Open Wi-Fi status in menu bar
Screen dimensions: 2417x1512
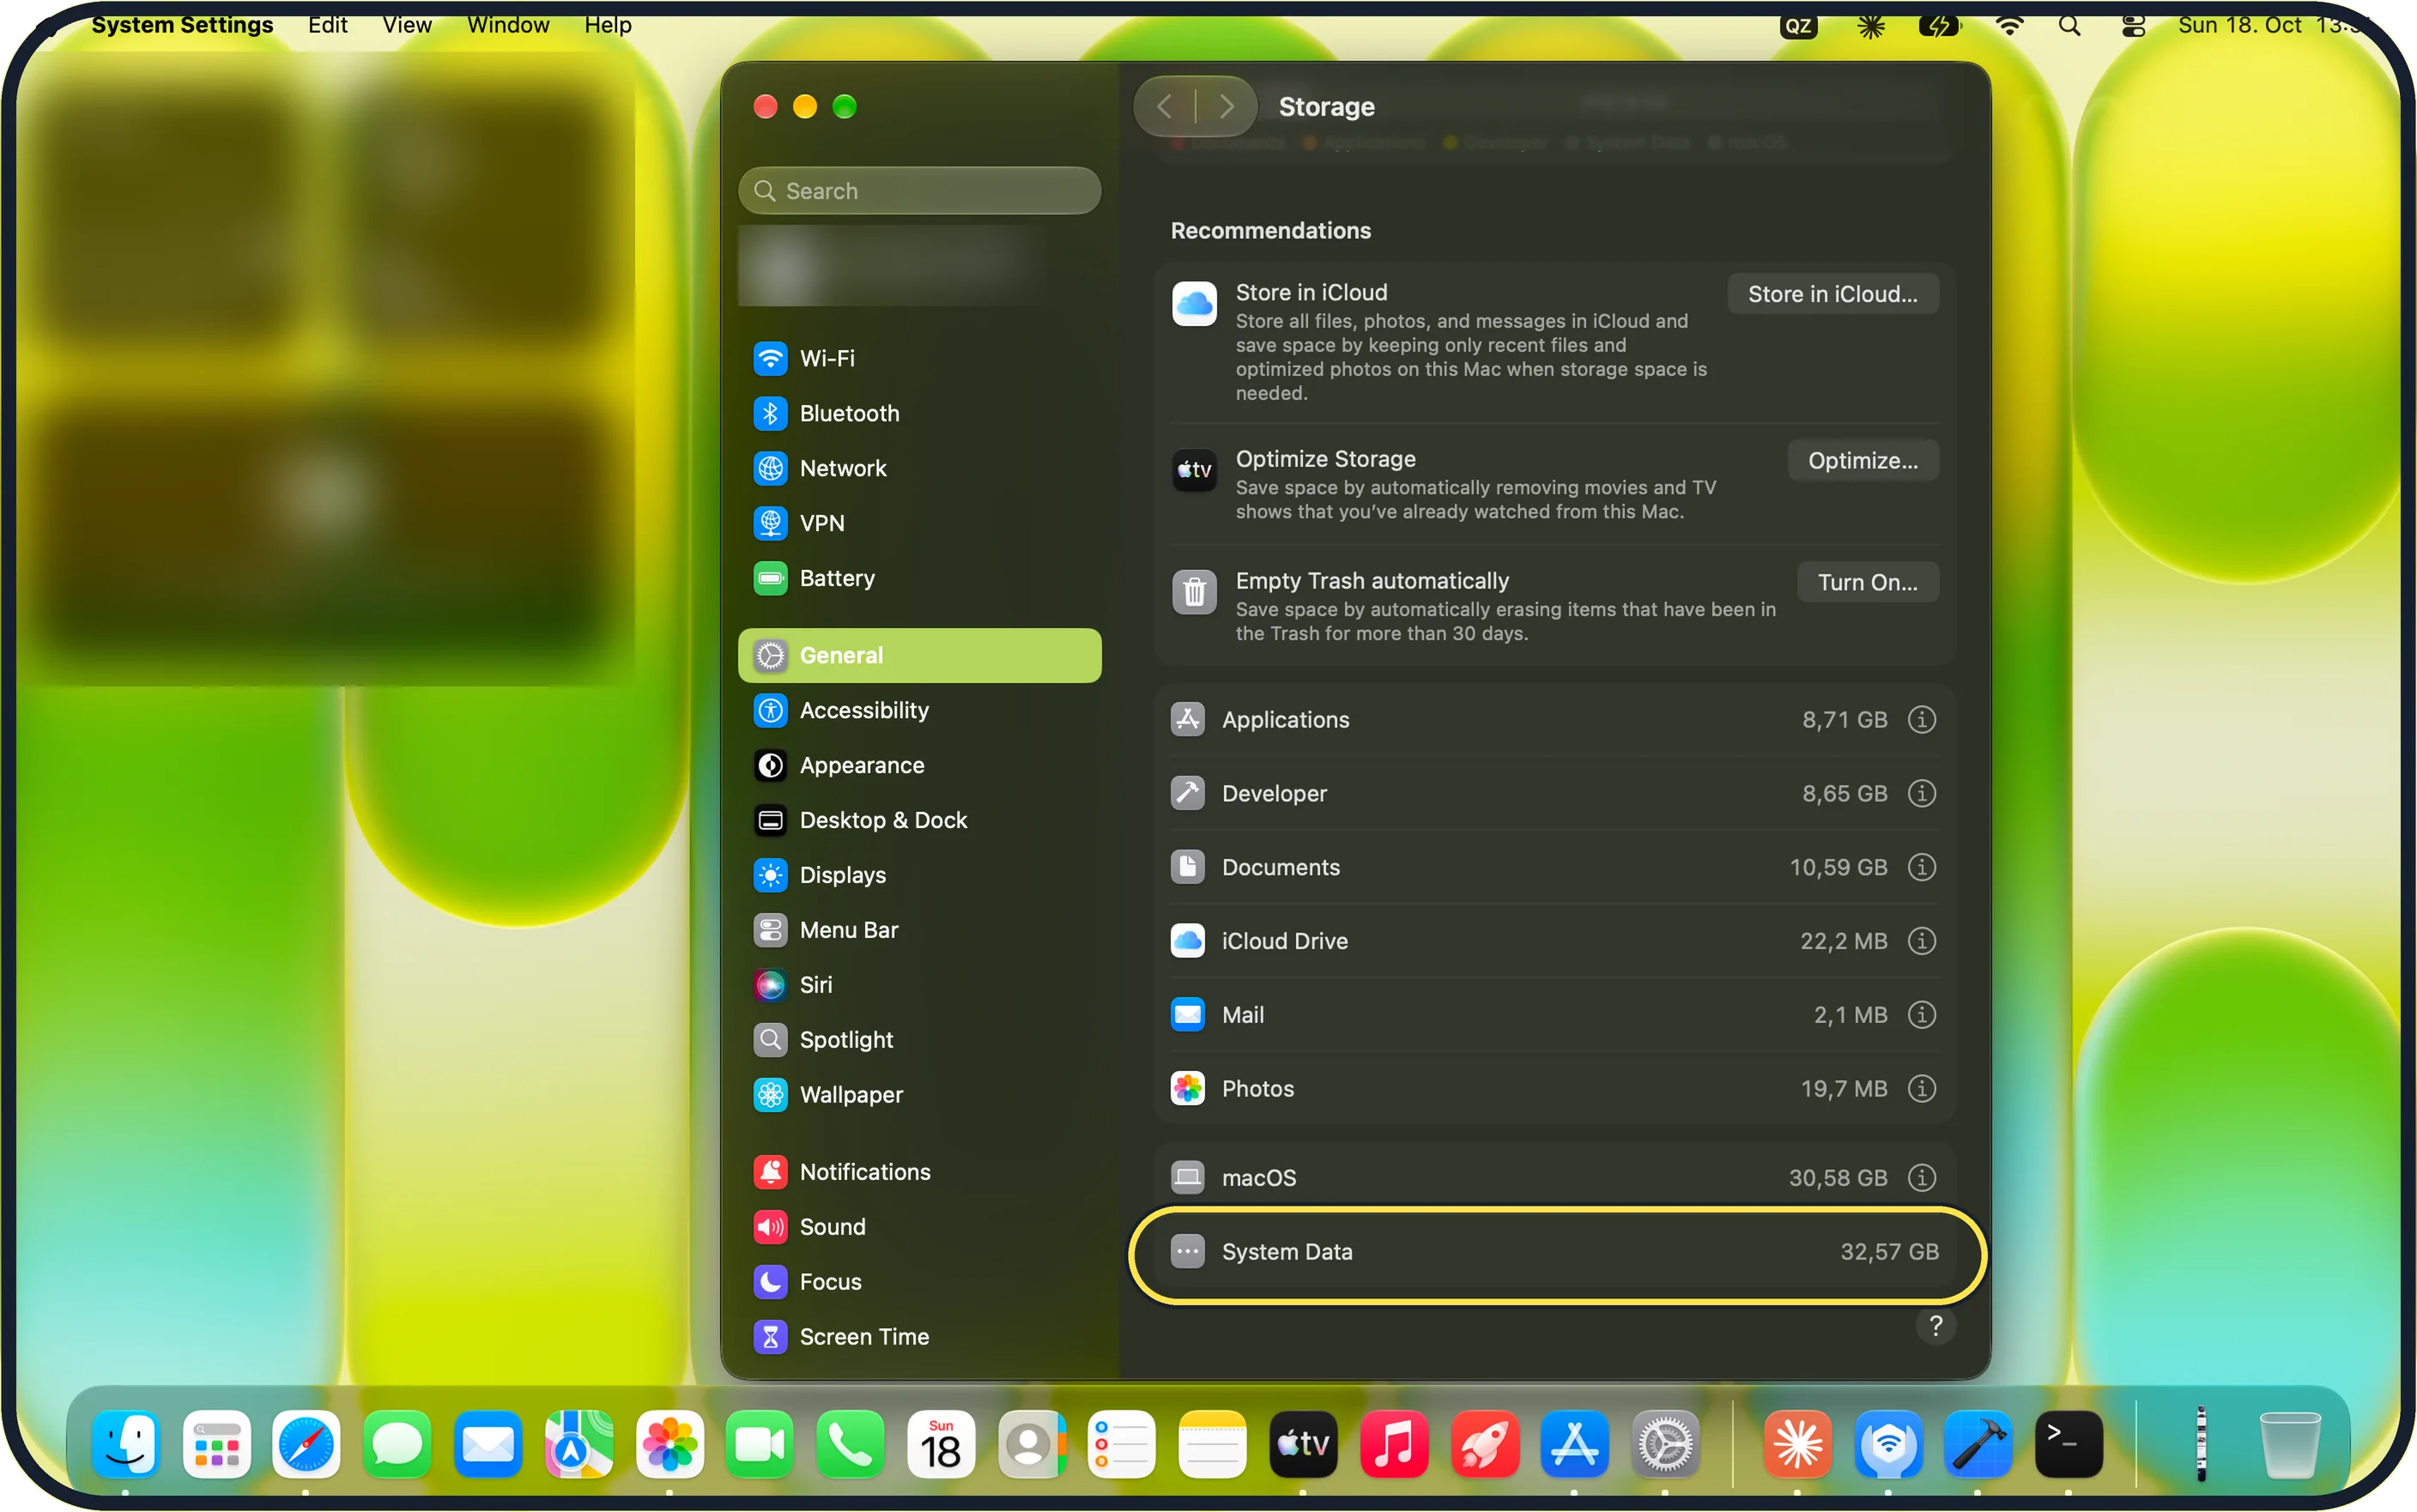pyautogui.click(x=2009, y=25)
